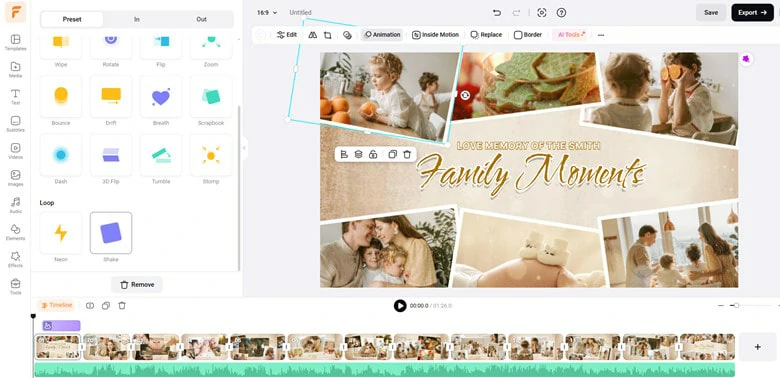
Task: Select the Shake loop animation
Action: point(111,233)
